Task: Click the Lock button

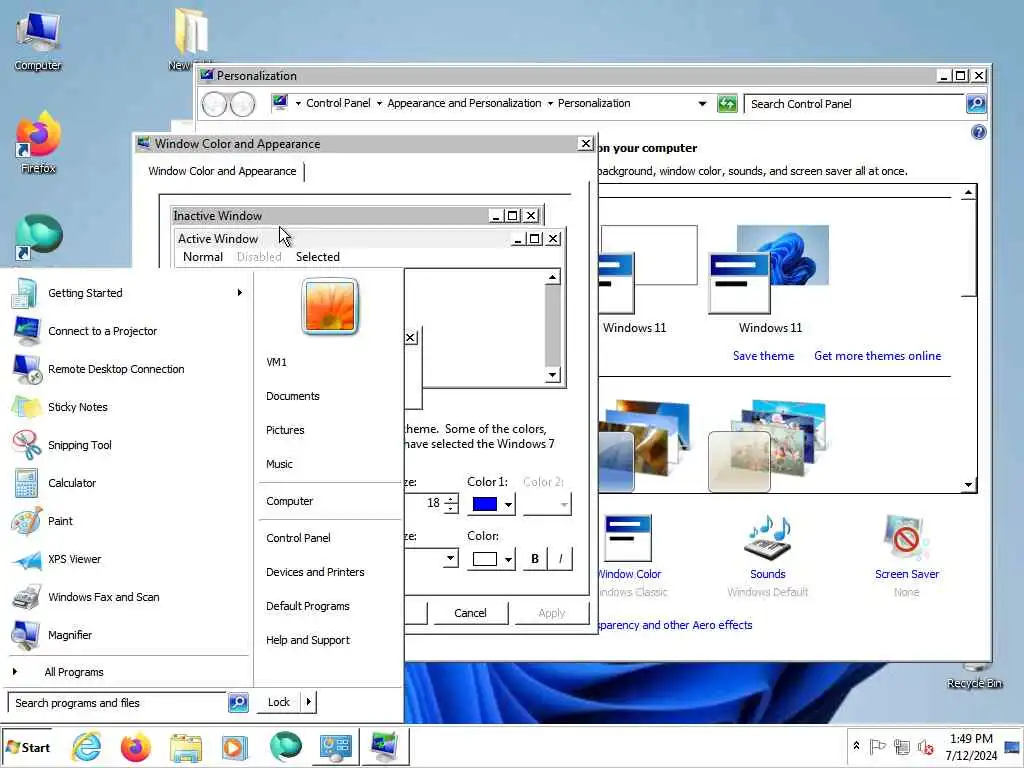Action: pyautogui.click(x=279, y=702)
